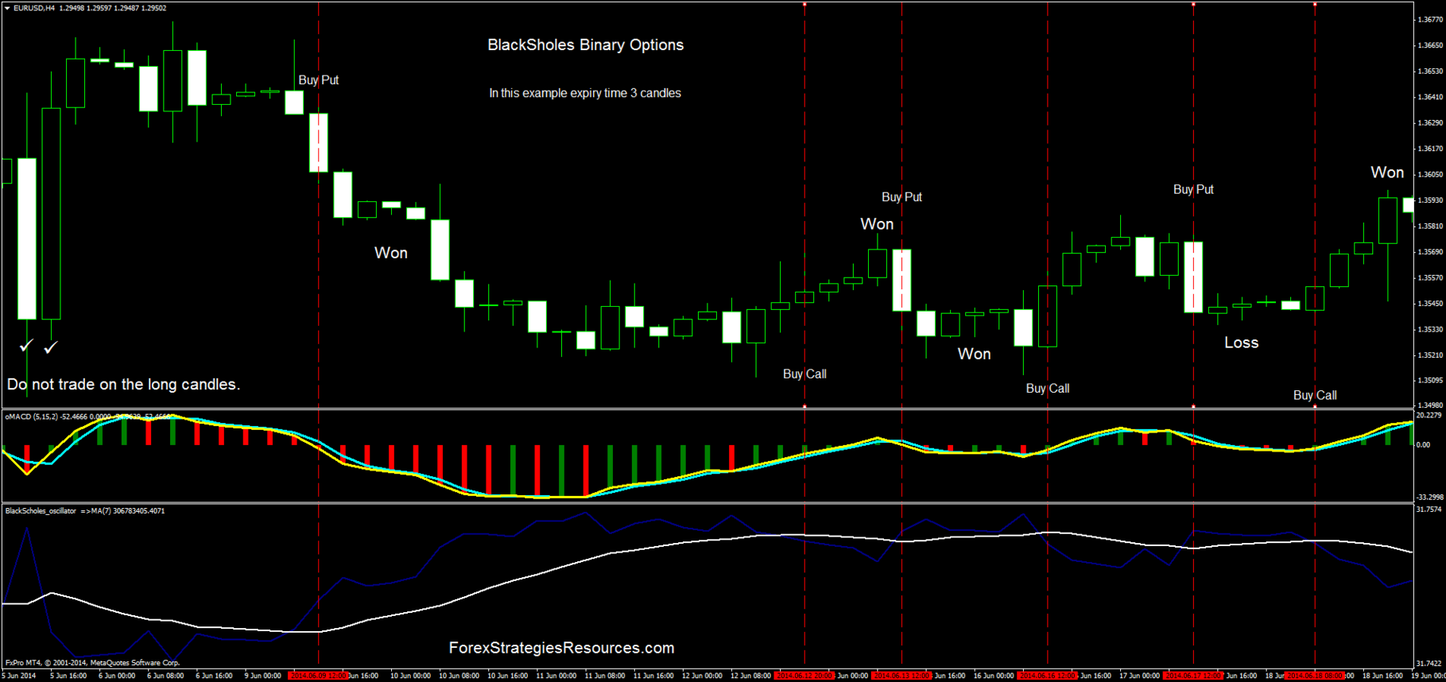
Task: Click the 1.35450 price on the right scale
Action: pos(1432,303)
